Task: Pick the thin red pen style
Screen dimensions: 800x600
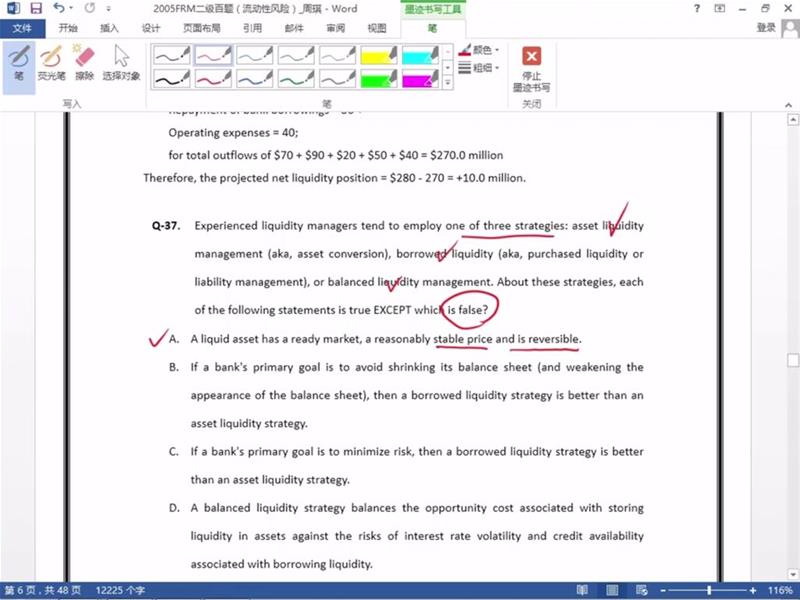Action: [213, 55]
